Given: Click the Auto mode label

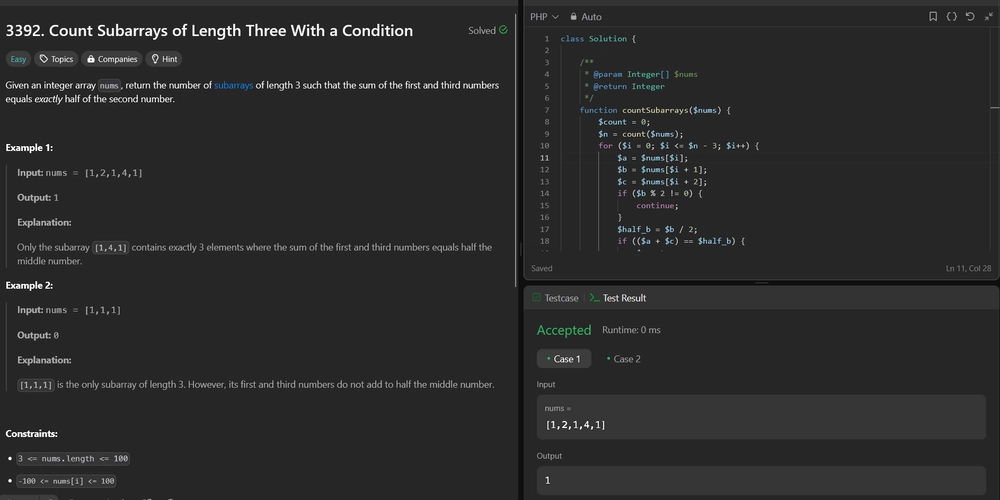Looking at the screenshot, I should pyautogui.click(x=591, y=17).
